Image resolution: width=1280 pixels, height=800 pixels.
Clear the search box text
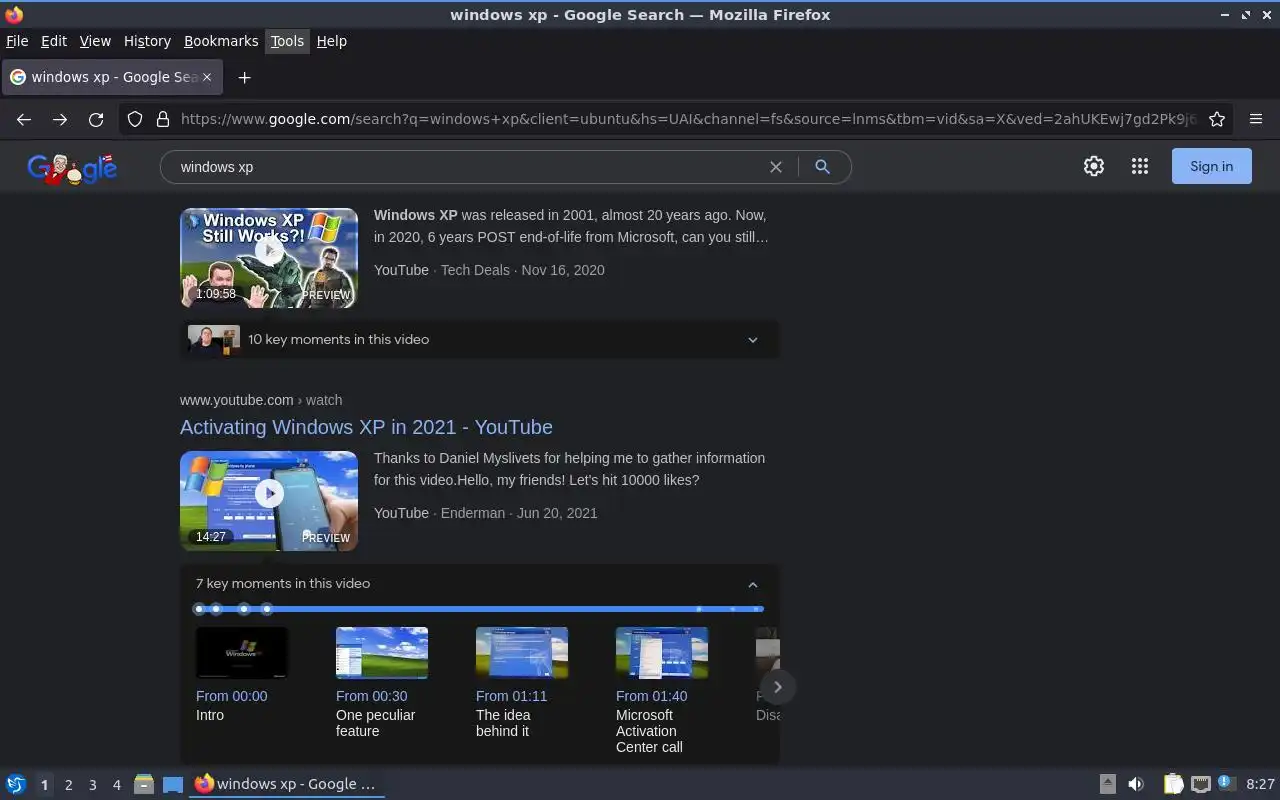click(775, 167)
